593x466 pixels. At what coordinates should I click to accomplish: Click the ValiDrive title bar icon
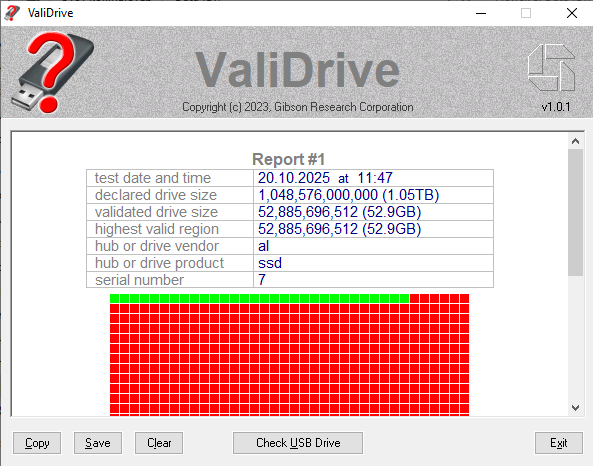point(12,13)
